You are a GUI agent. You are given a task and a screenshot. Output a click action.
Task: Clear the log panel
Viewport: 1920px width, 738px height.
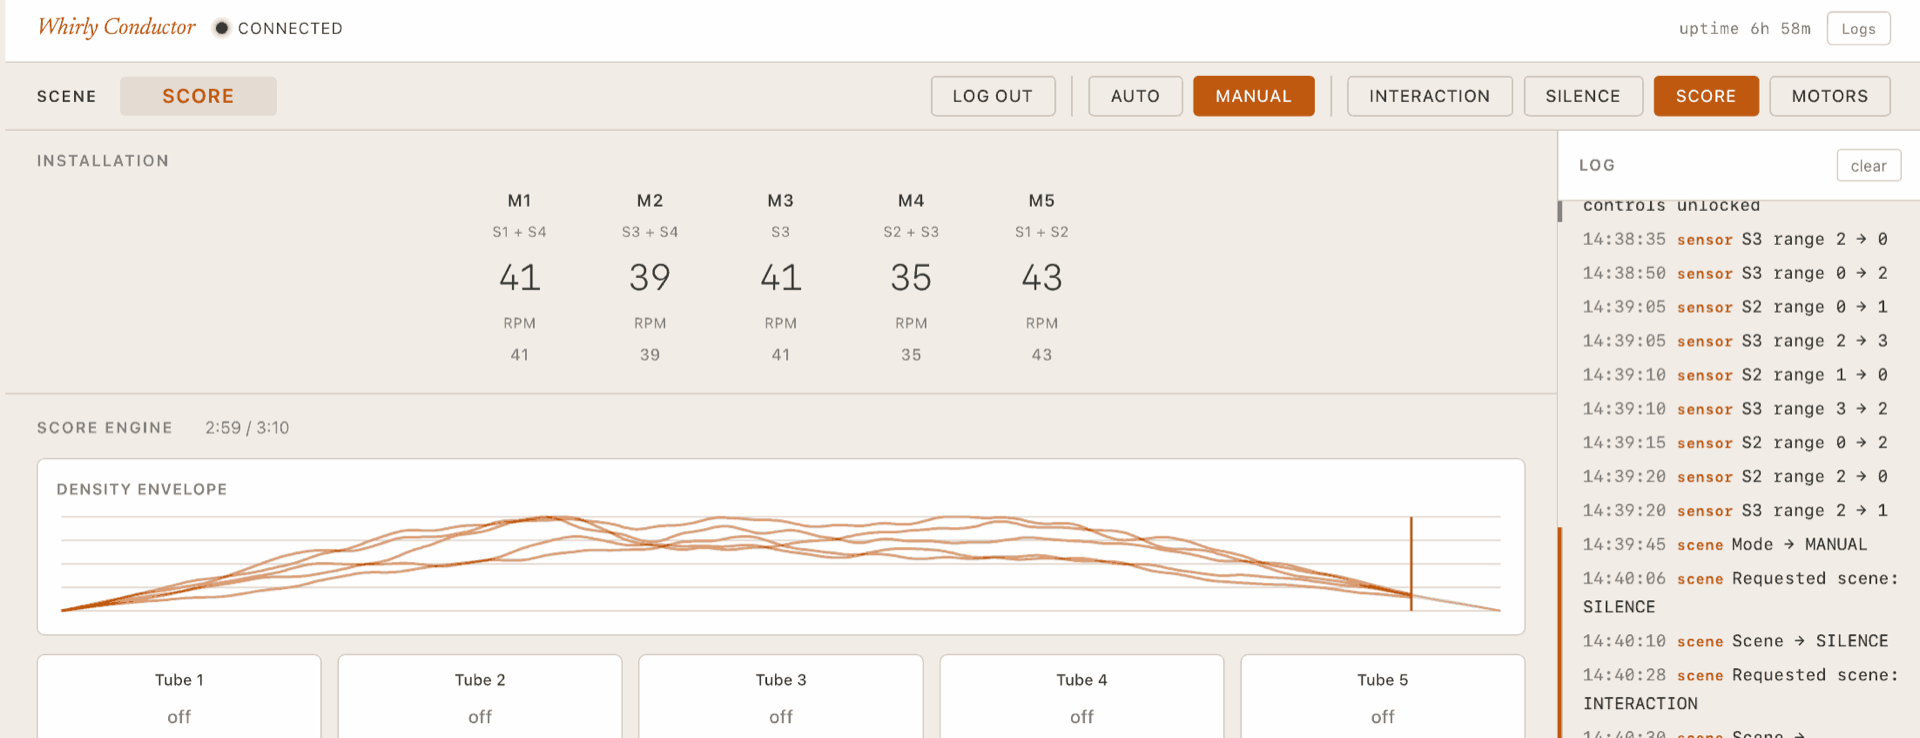tap(1868, 166)
